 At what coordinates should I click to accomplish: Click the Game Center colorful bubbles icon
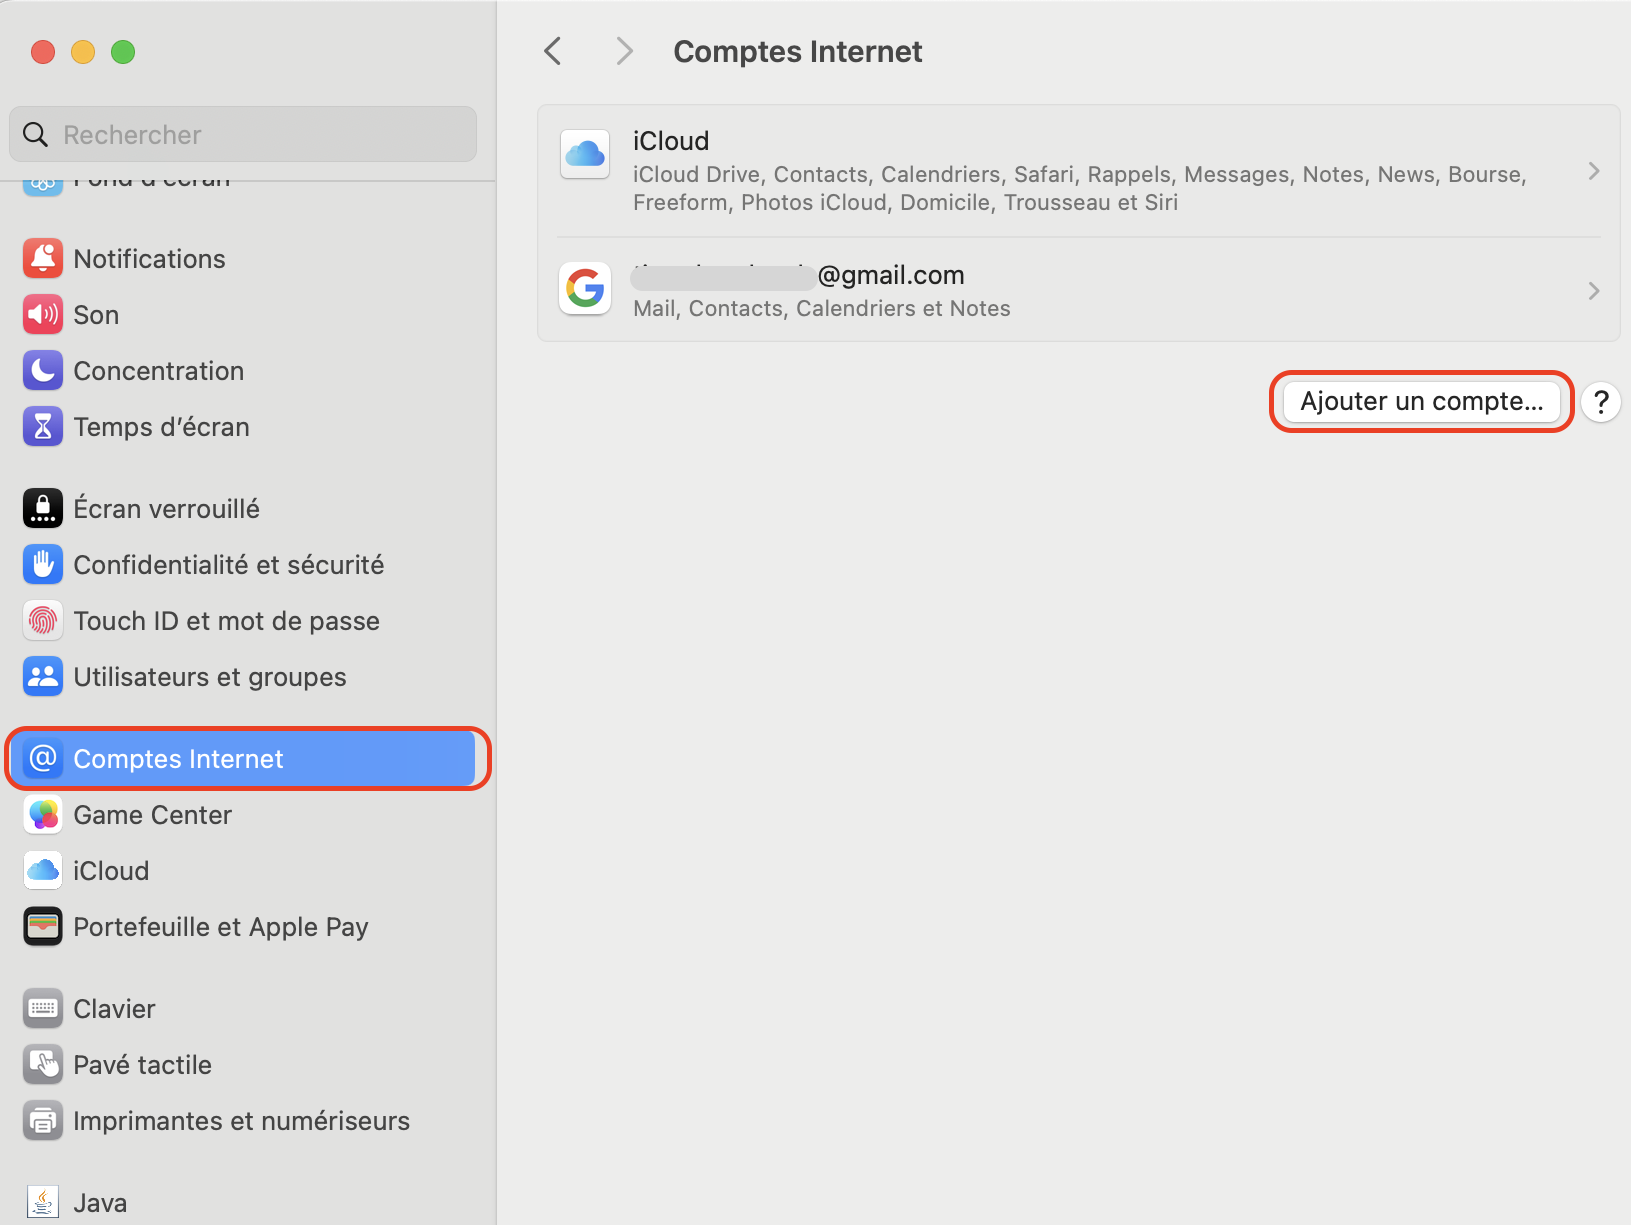(43, 815)
